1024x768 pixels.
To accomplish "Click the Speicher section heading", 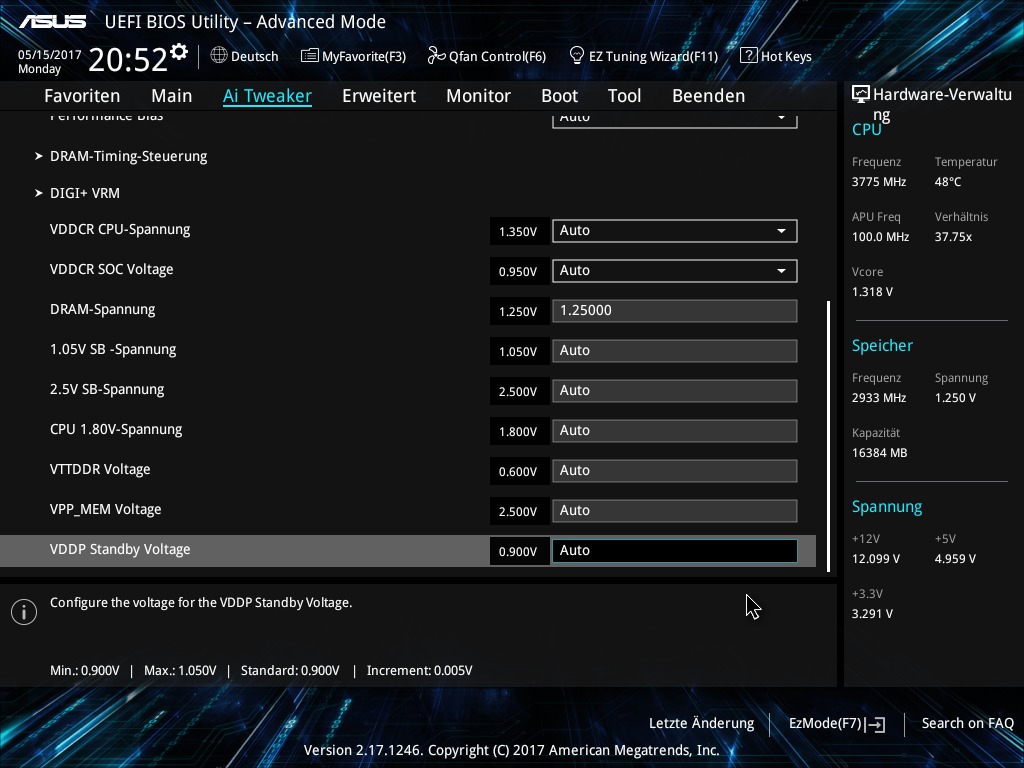I will (x=882, y=345).
